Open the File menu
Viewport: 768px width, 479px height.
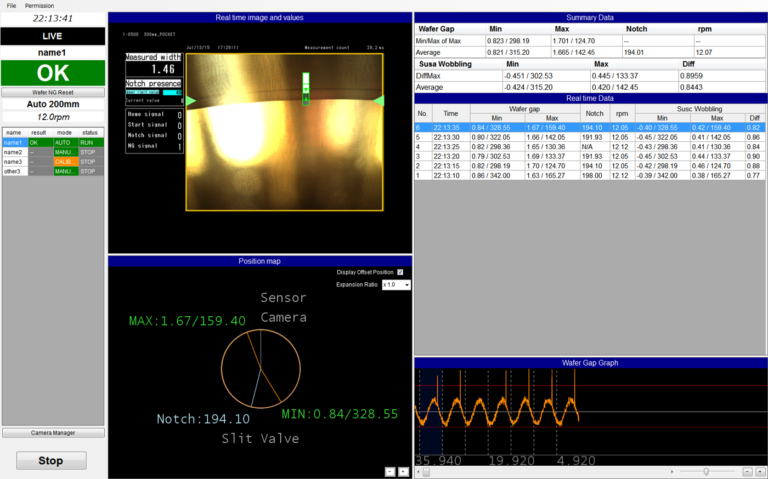(11, 5)
